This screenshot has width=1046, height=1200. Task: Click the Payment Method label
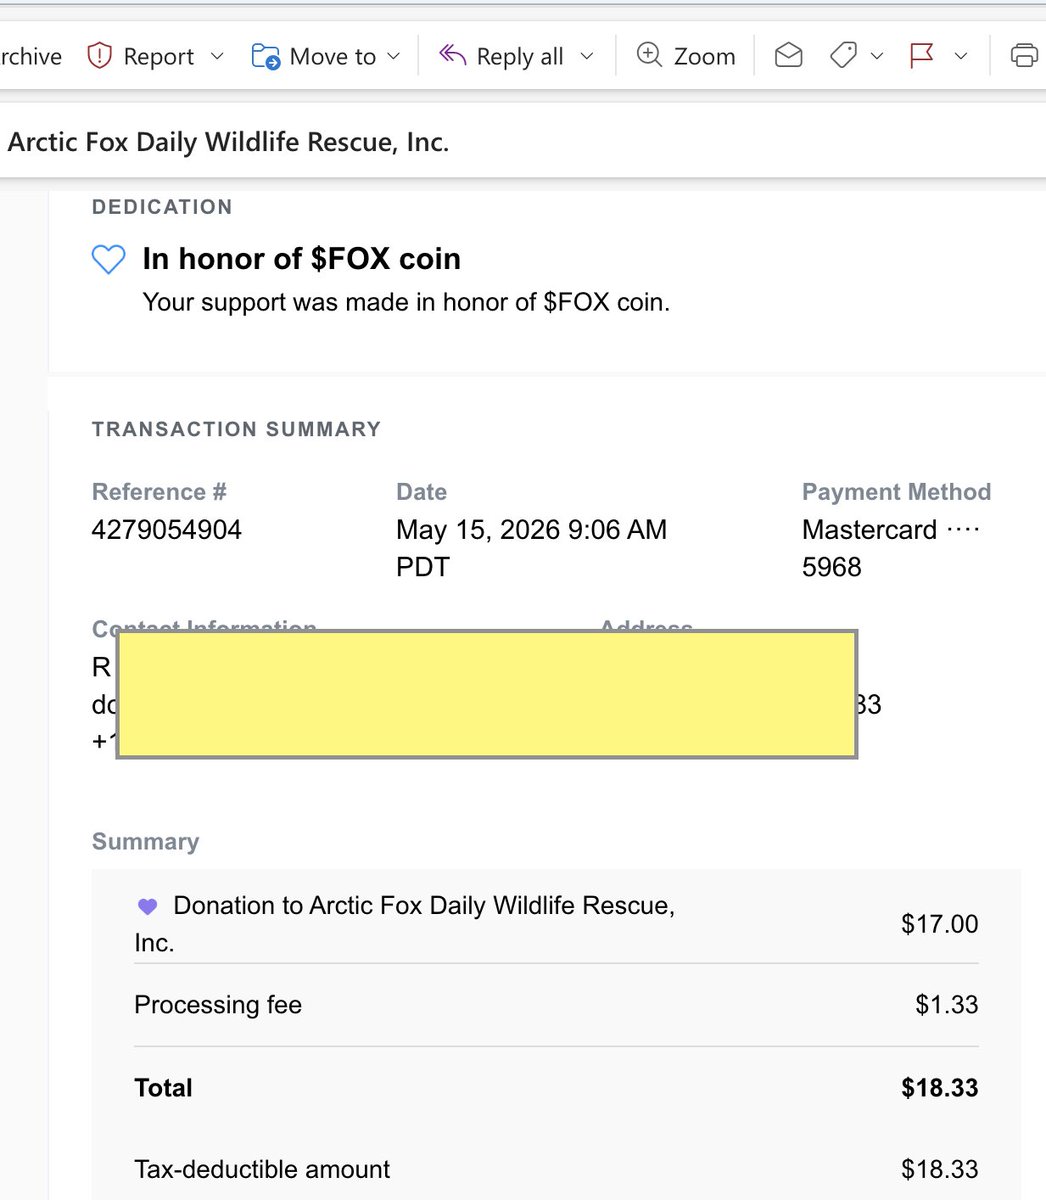pos(896,492)
